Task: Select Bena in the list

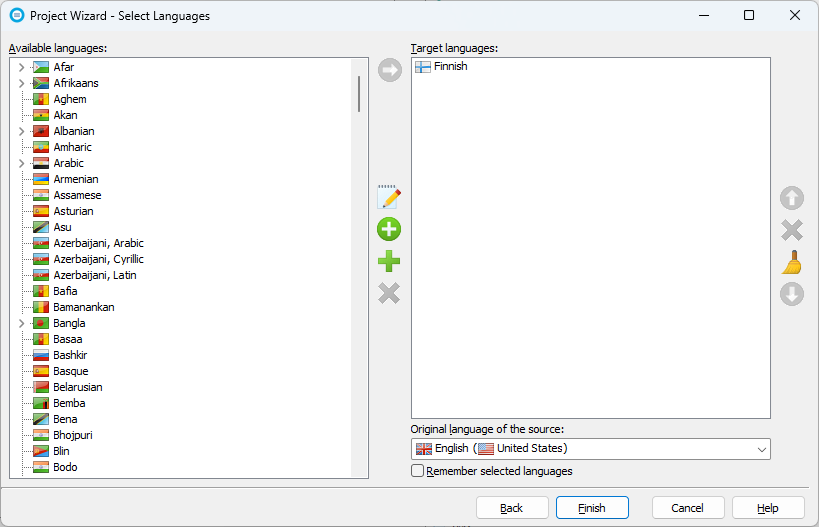Action: click(65, 419)
